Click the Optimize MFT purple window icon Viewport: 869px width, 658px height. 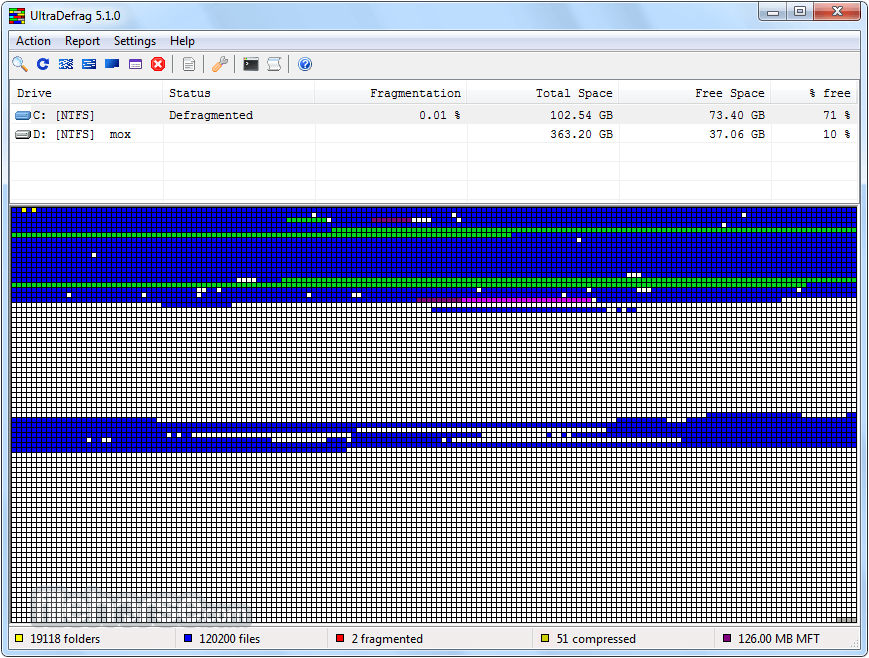point(135,64)
